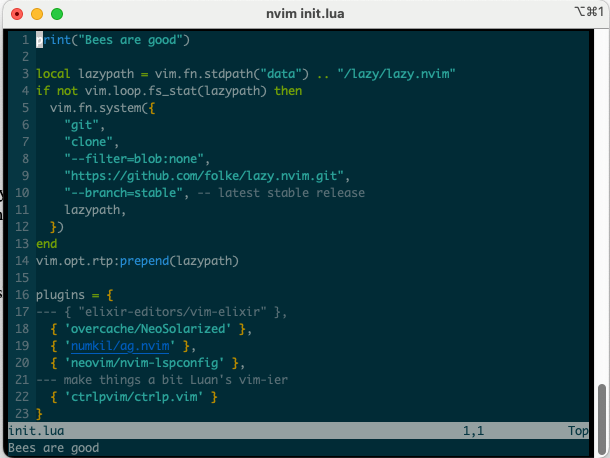Click cursor position '1,1' in status line

pyautogui.click(x=473, y=431)
